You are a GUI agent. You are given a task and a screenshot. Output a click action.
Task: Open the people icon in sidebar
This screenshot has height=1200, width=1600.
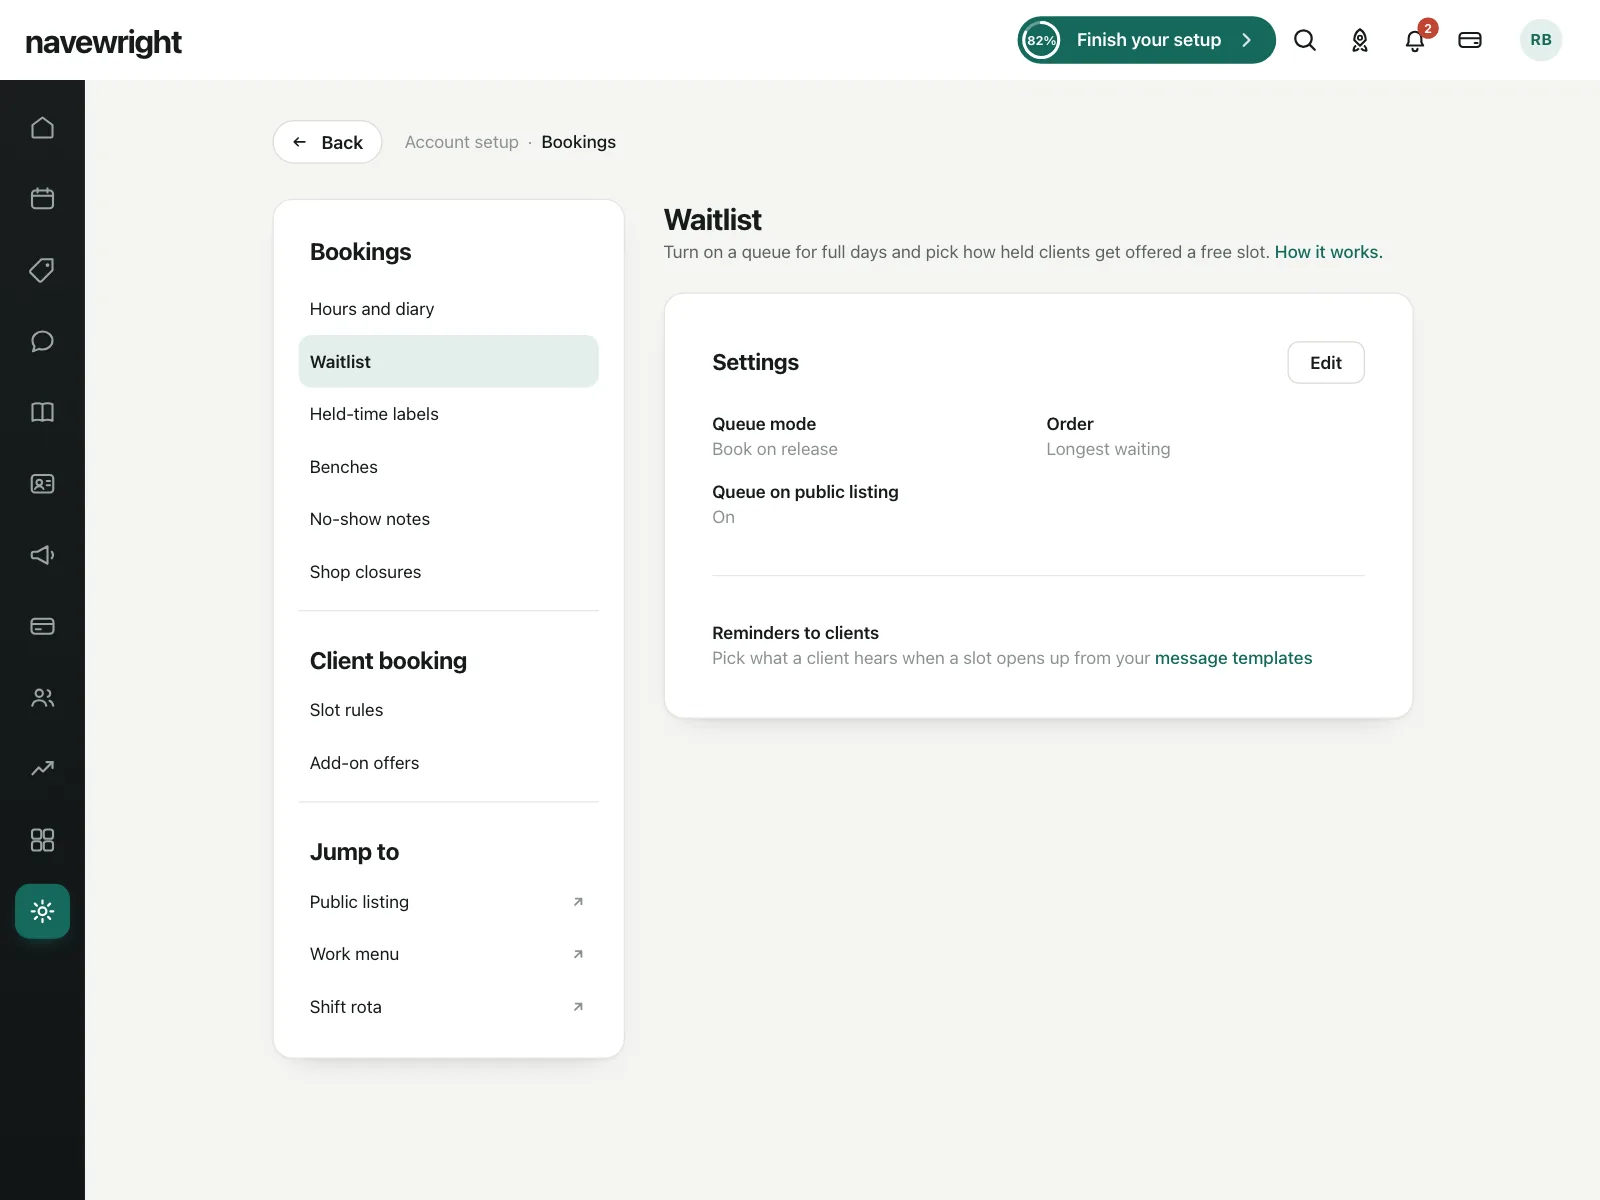[x=42, y=698]
